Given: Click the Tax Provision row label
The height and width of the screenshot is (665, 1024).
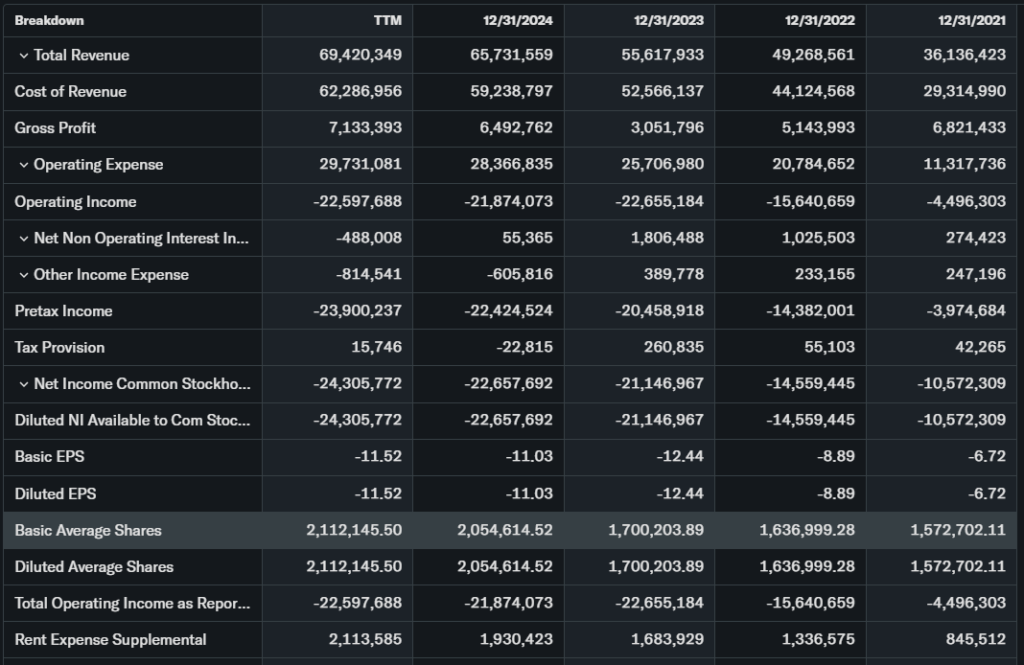Looking at the screenshot, I should (x=59, y=348).
